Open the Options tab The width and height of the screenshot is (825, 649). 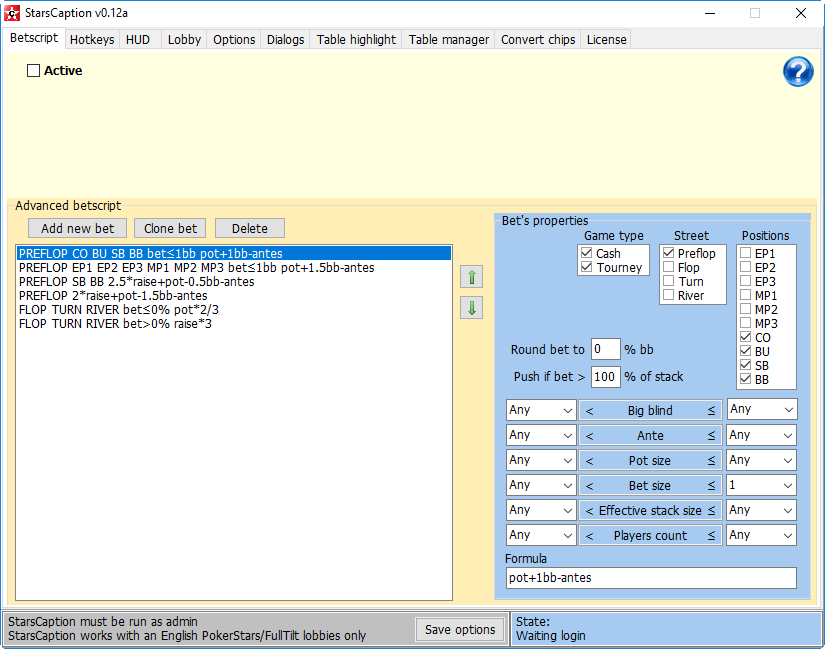(234, 39)
